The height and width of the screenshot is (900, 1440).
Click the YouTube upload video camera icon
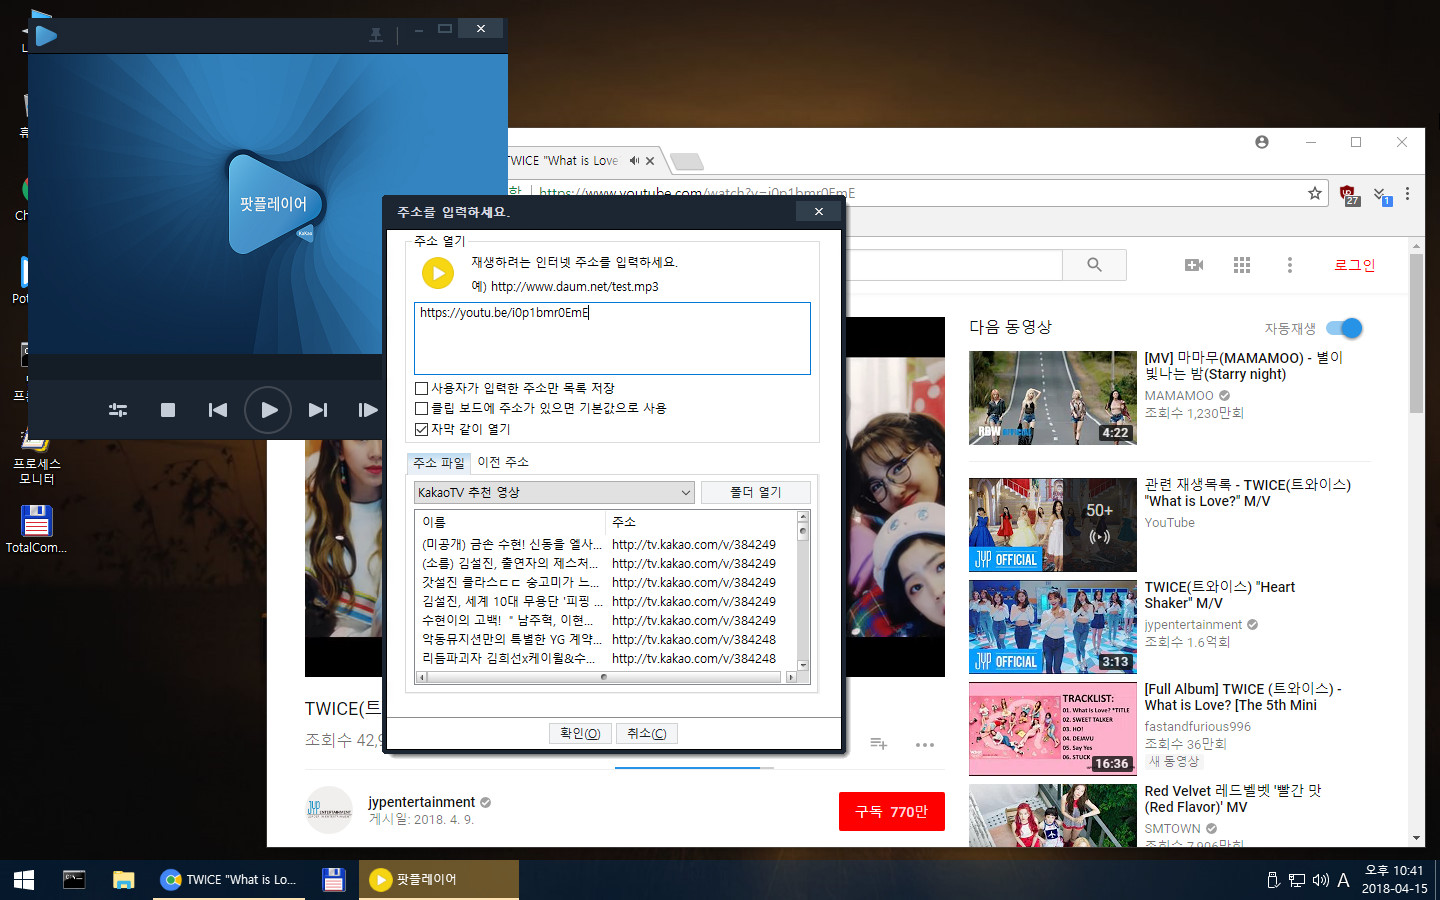pos(1194,265)
